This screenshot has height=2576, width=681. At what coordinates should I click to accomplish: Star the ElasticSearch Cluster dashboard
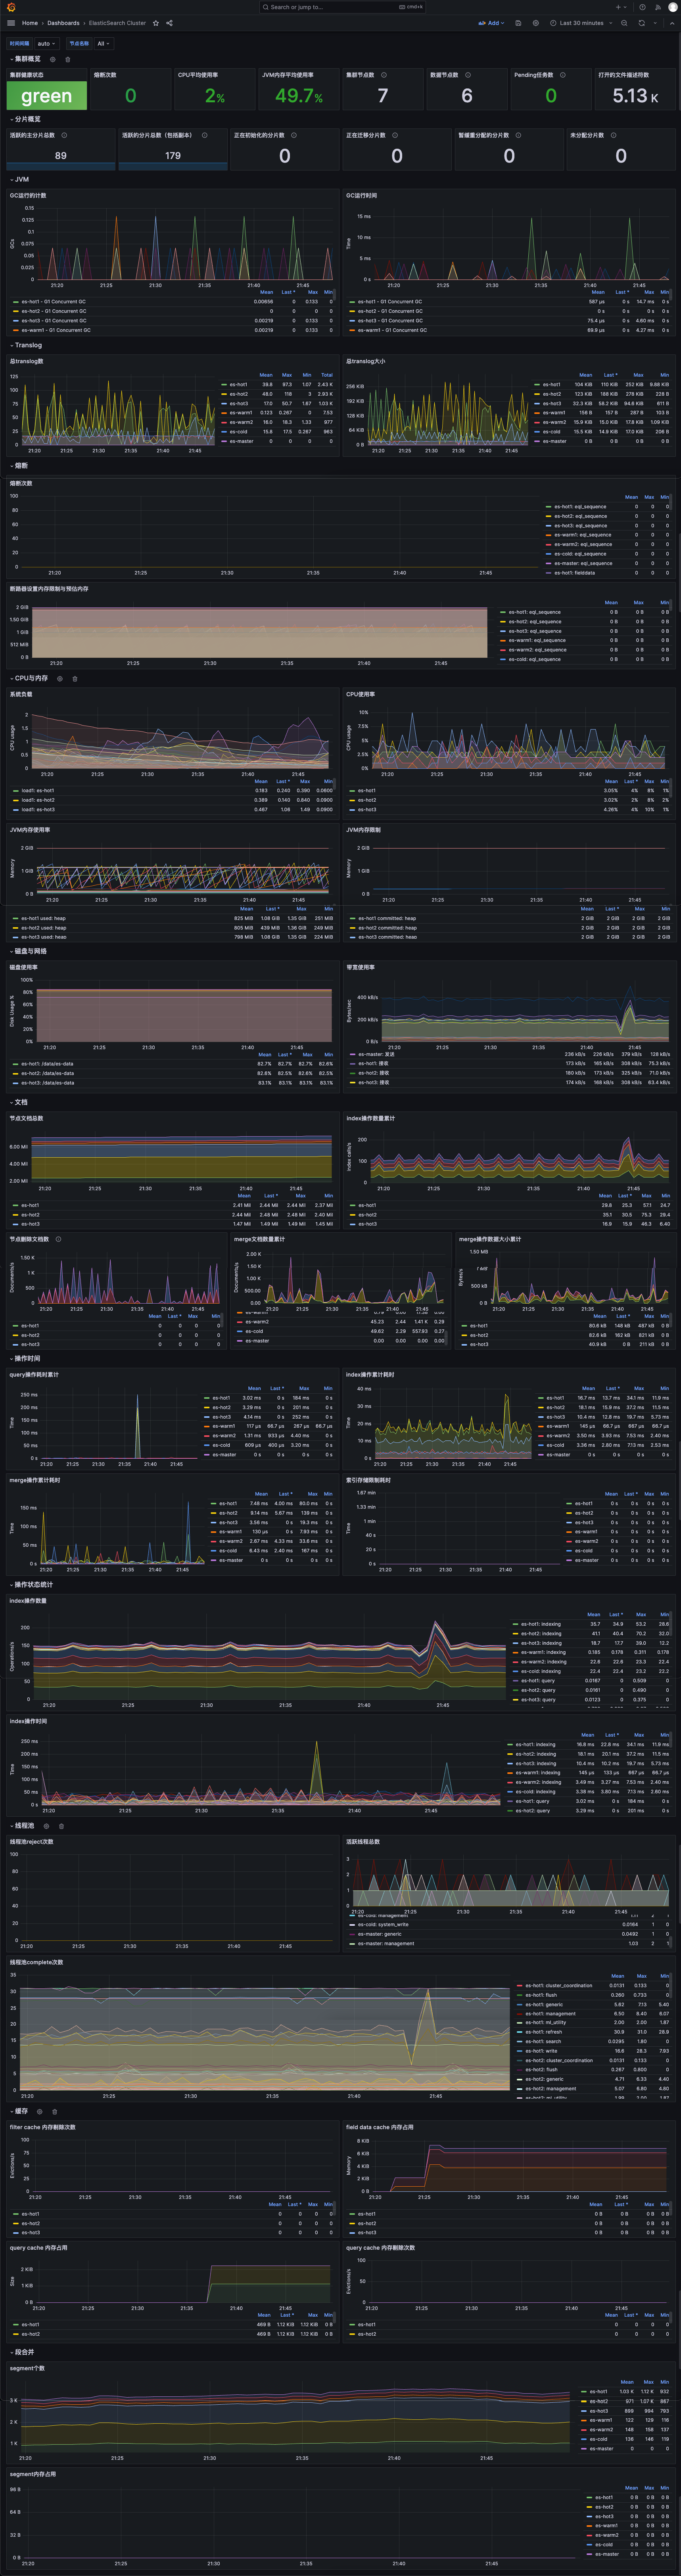click(x=156, y=23)
